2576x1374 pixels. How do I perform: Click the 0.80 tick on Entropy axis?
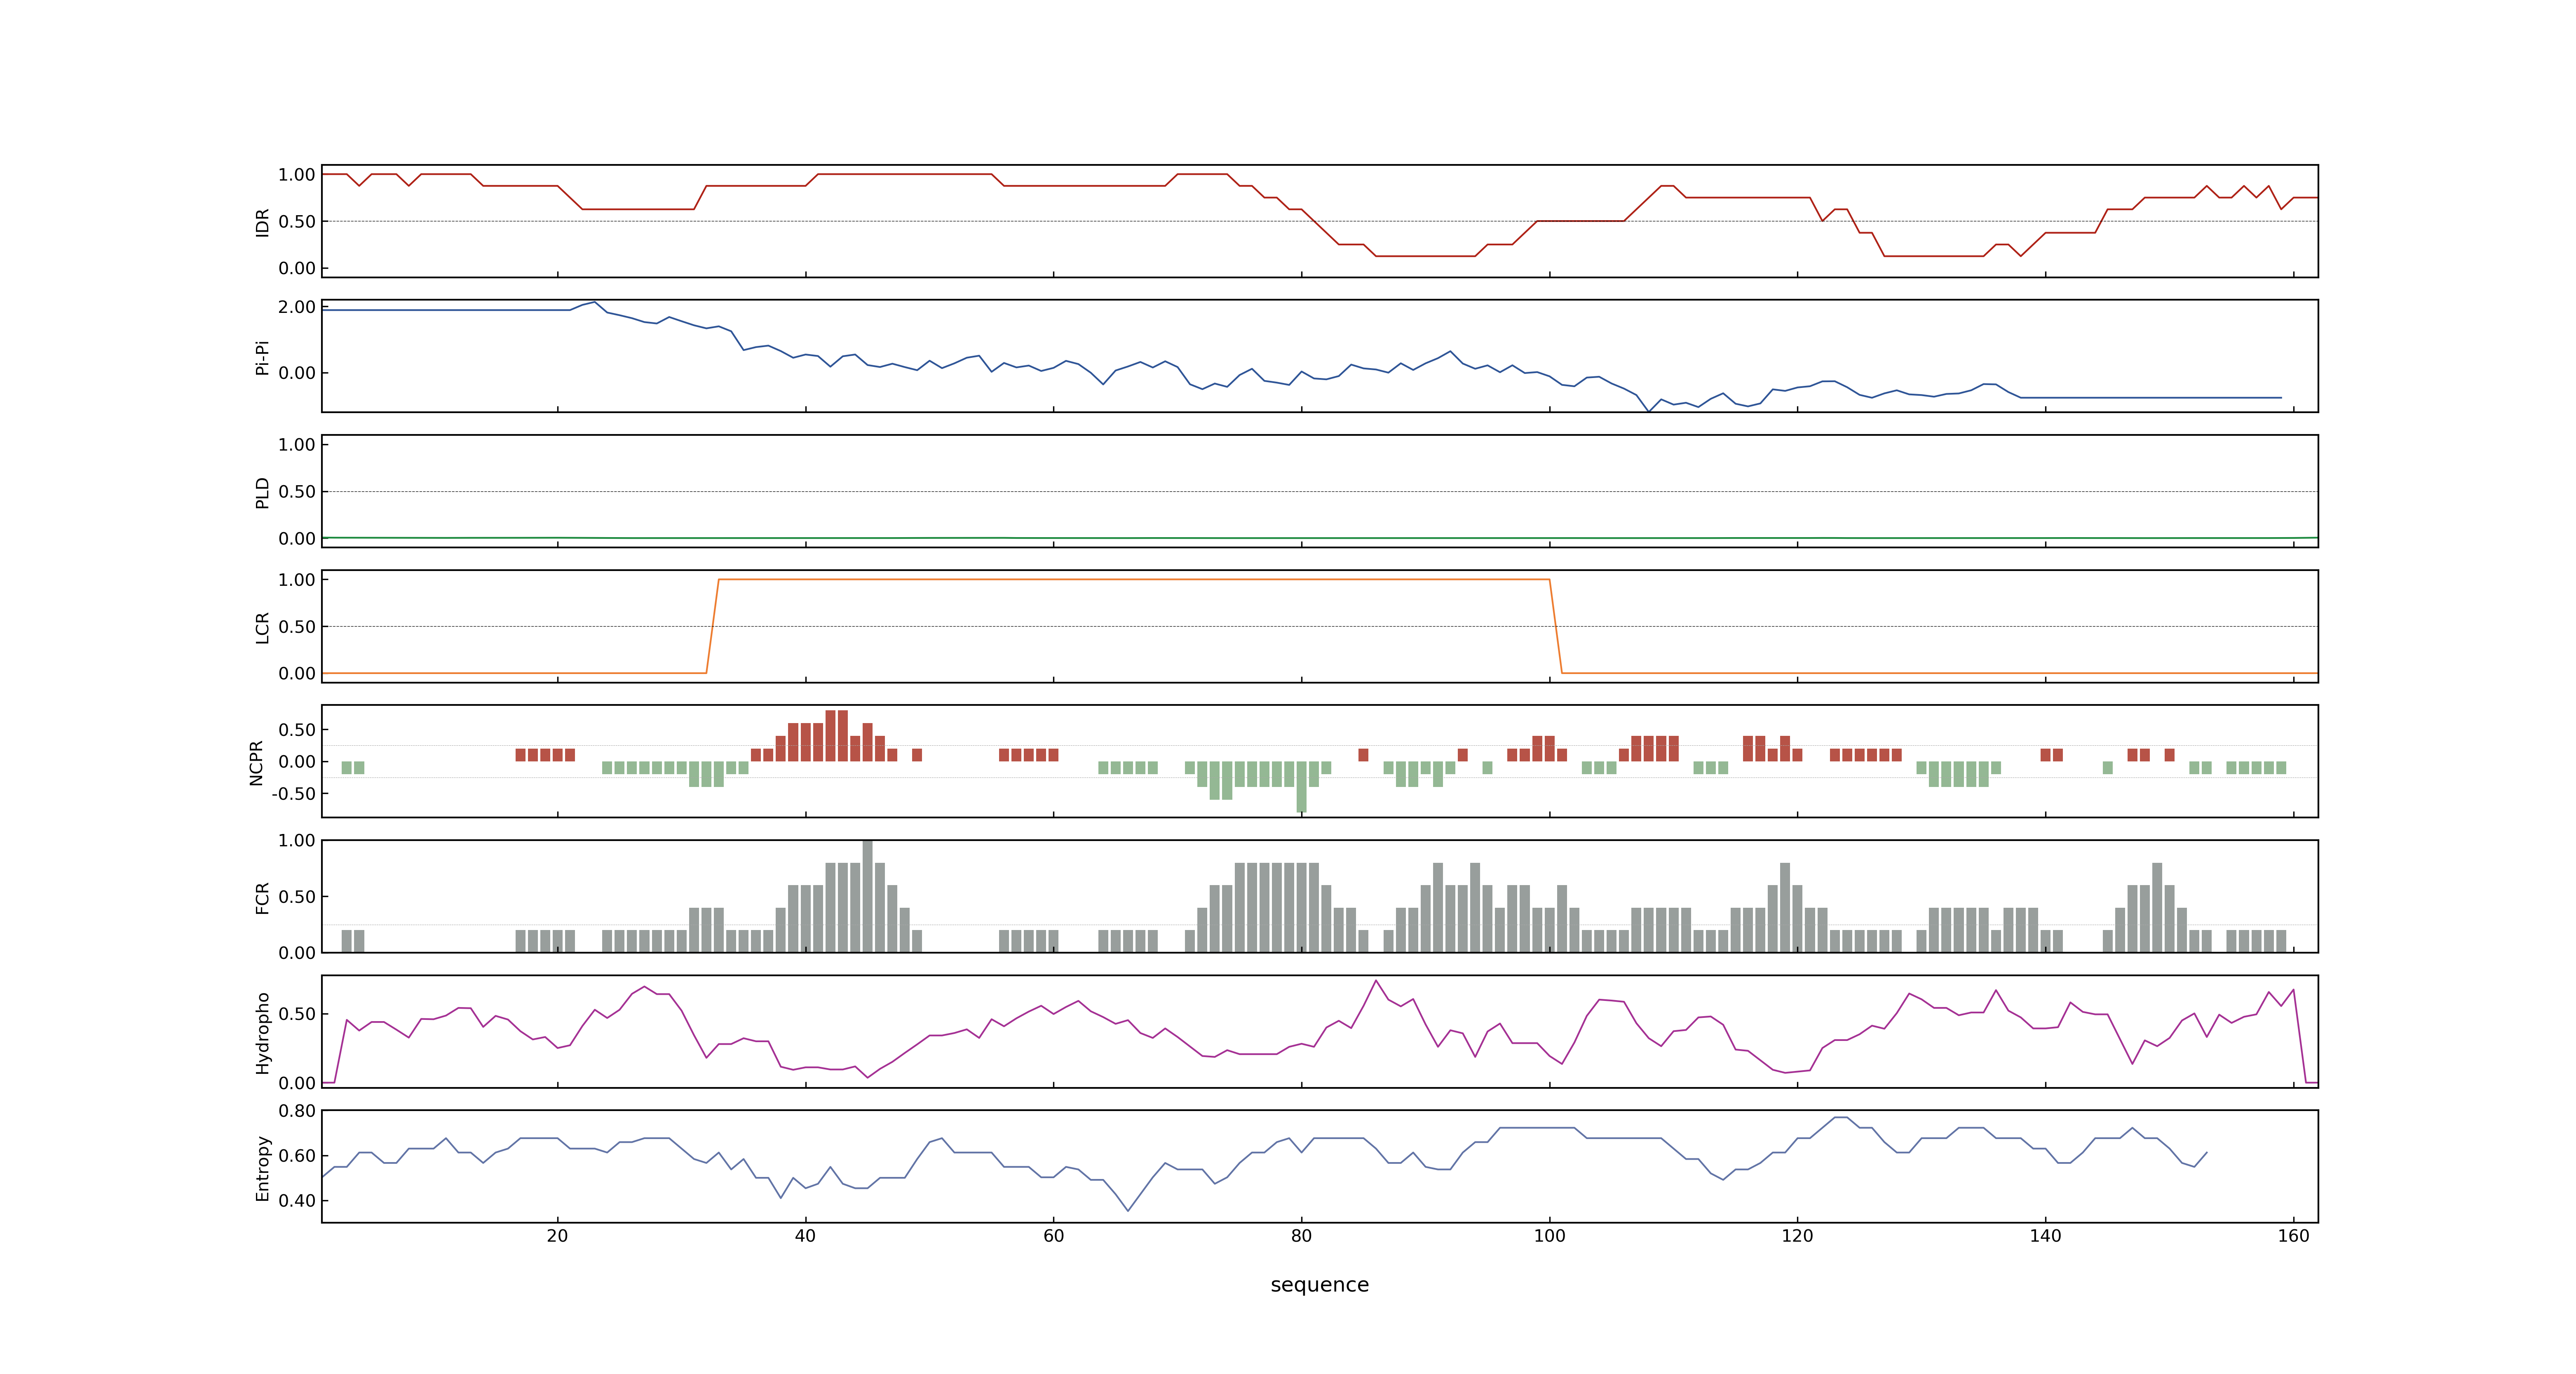pyautogui.click(x=297, y=1111)
